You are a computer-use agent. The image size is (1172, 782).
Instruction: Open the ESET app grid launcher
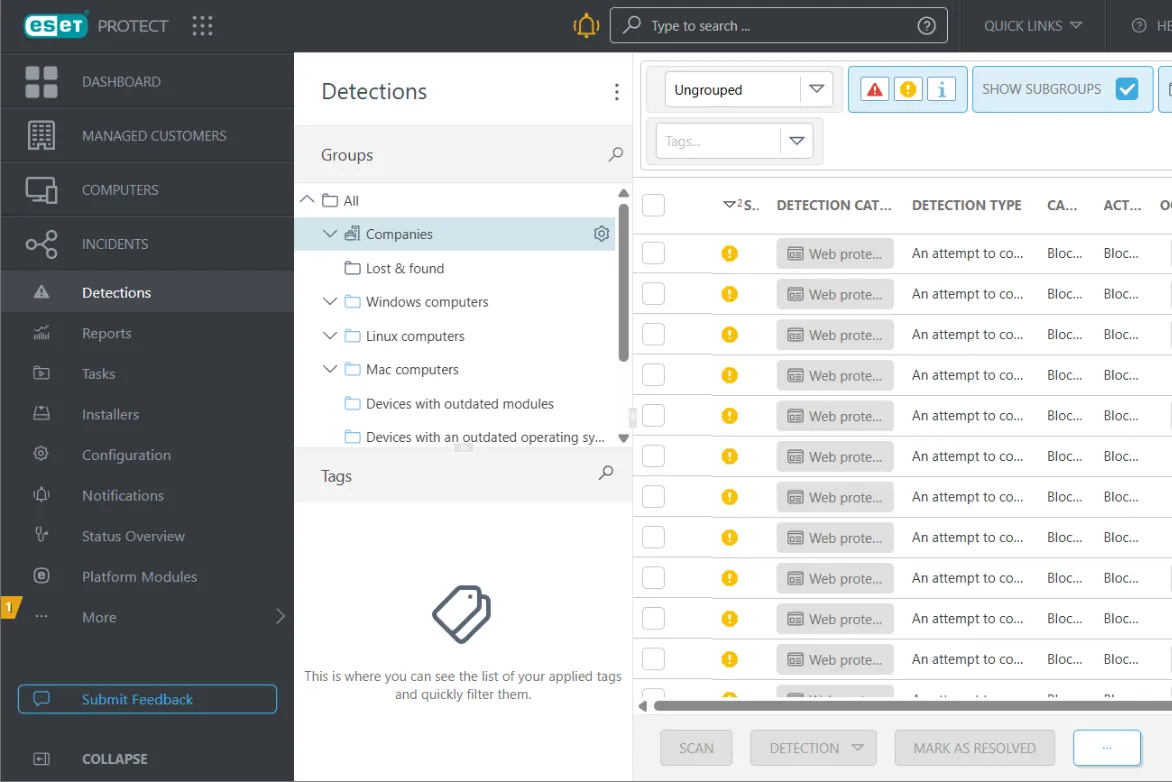(203, 26)
